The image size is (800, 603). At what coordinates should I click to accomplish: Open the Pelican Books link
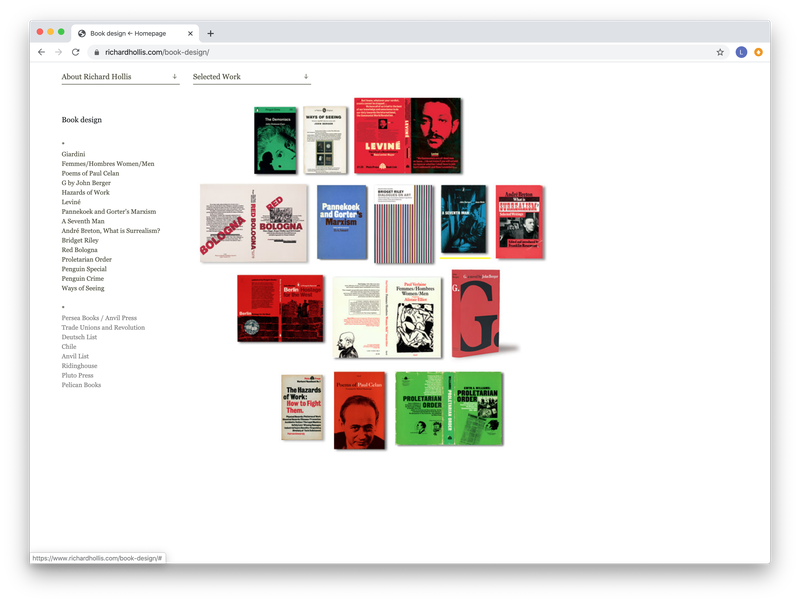point(81,385)
